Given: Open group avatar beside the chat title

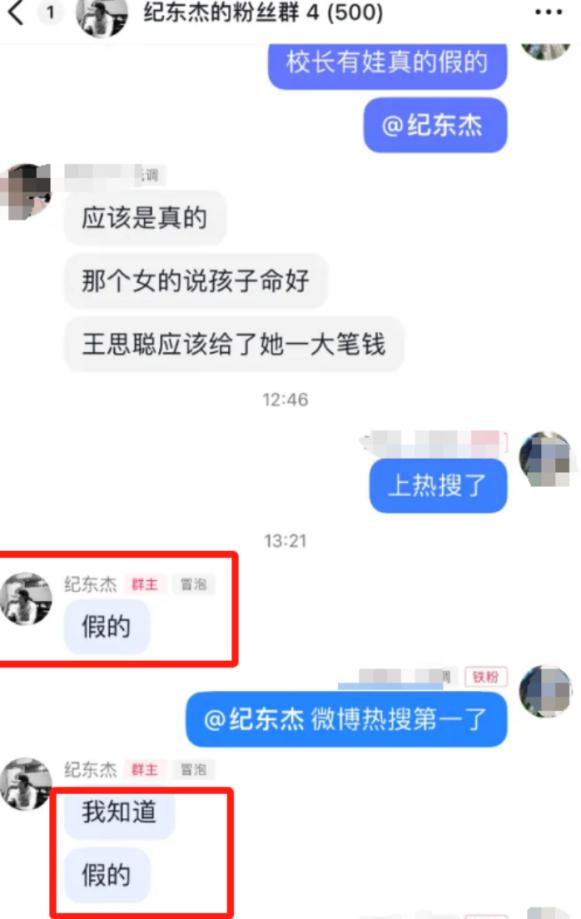Looking at the screenshot, I should (x=101, y=16).
